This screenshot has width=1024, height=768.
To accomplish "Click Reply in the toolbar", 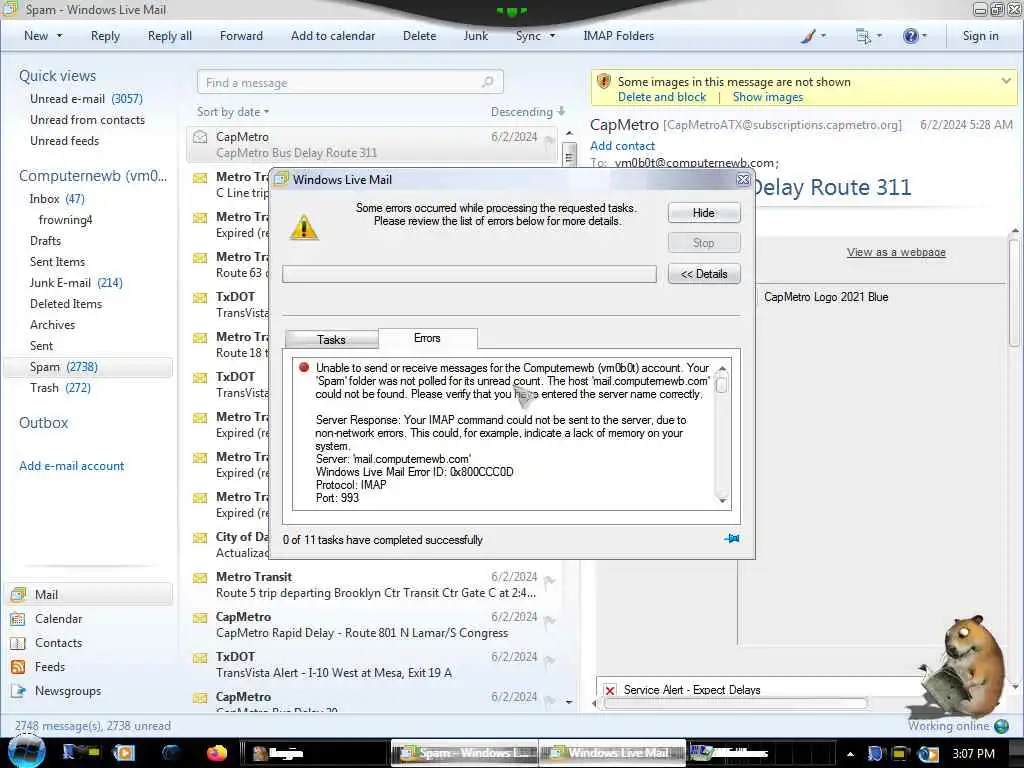I will point(105,36).
